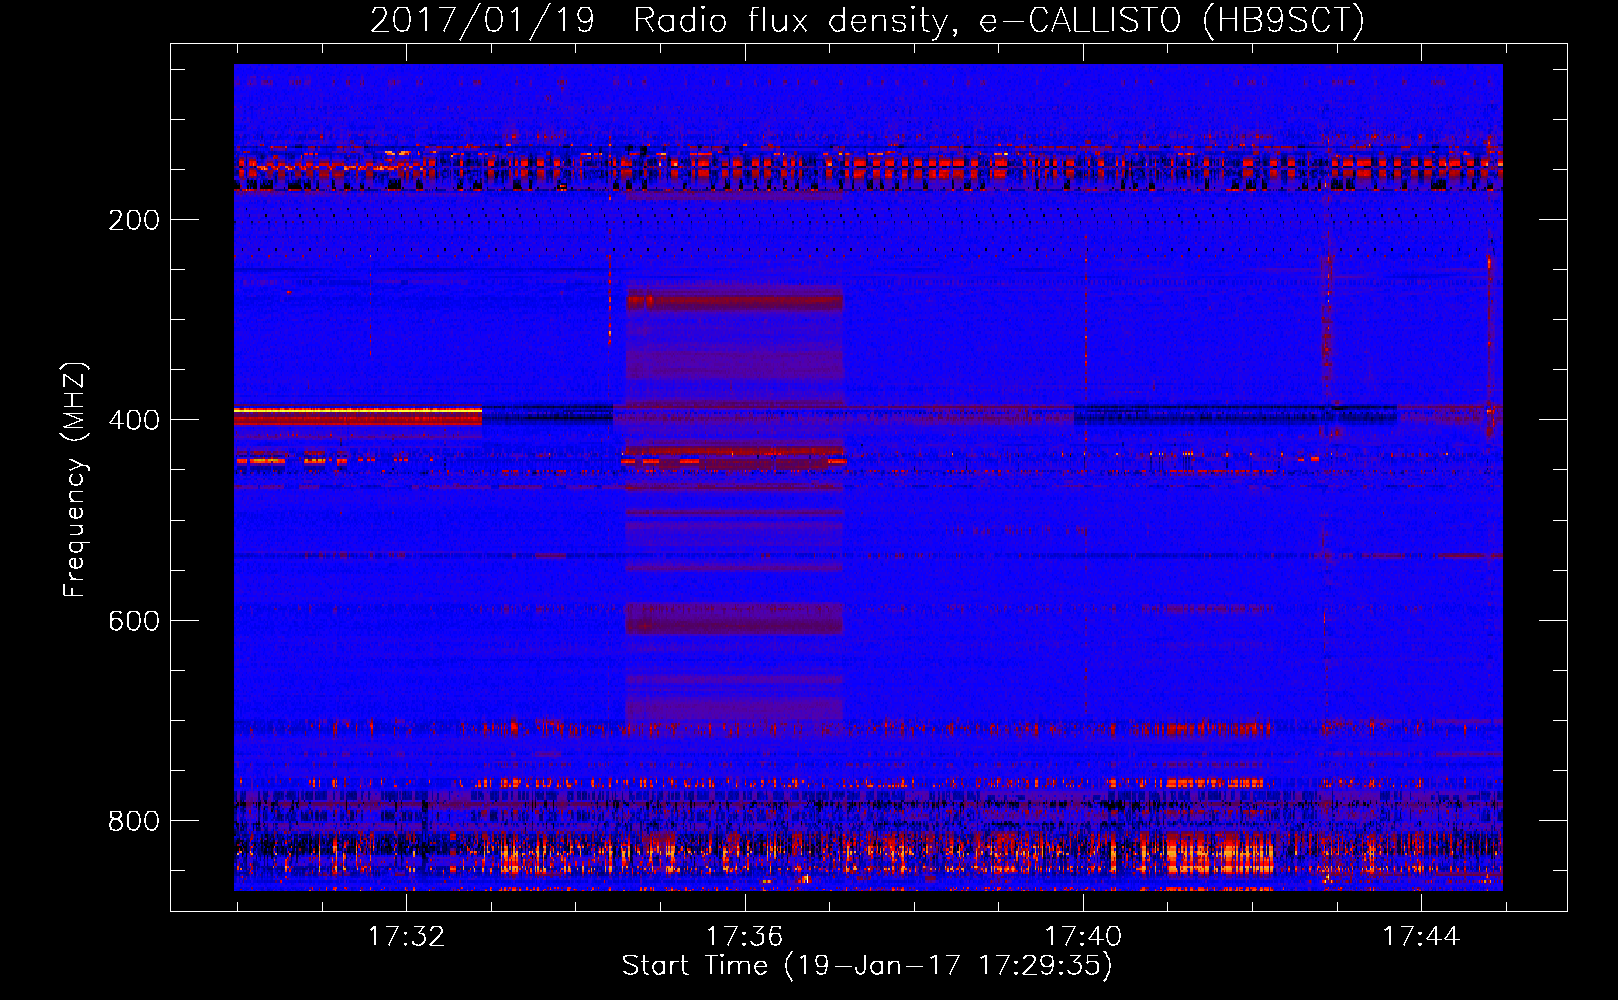Select the 'Frequency (MHZ)' axis label
Screen dimensions: 1618x1000
click(x=75, y=480)
